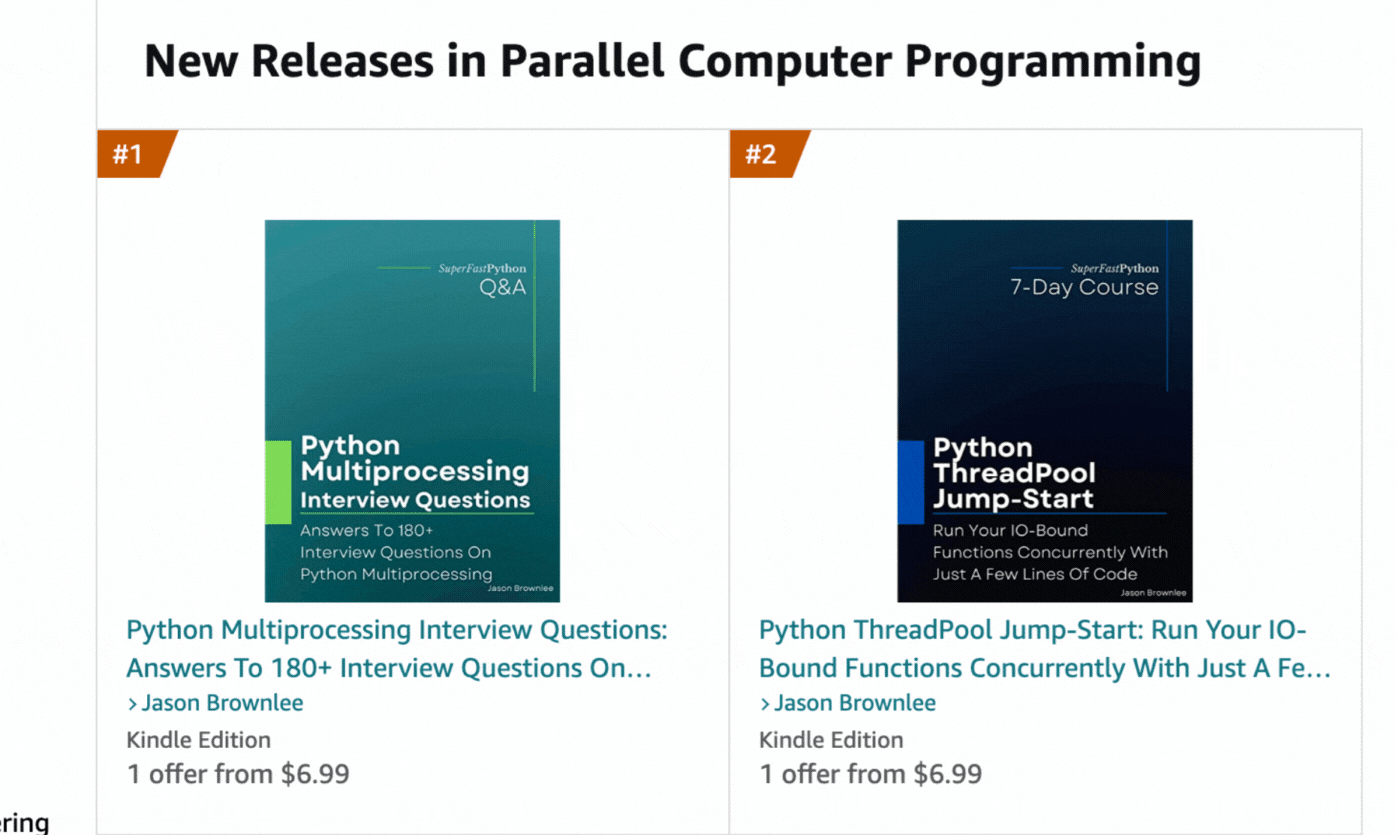This screenshot has height=835, width=1396.
Task: Expand the chevron beside the first book's Jason Brownlee
Action: pyautogui.click(x=132, y=704)
